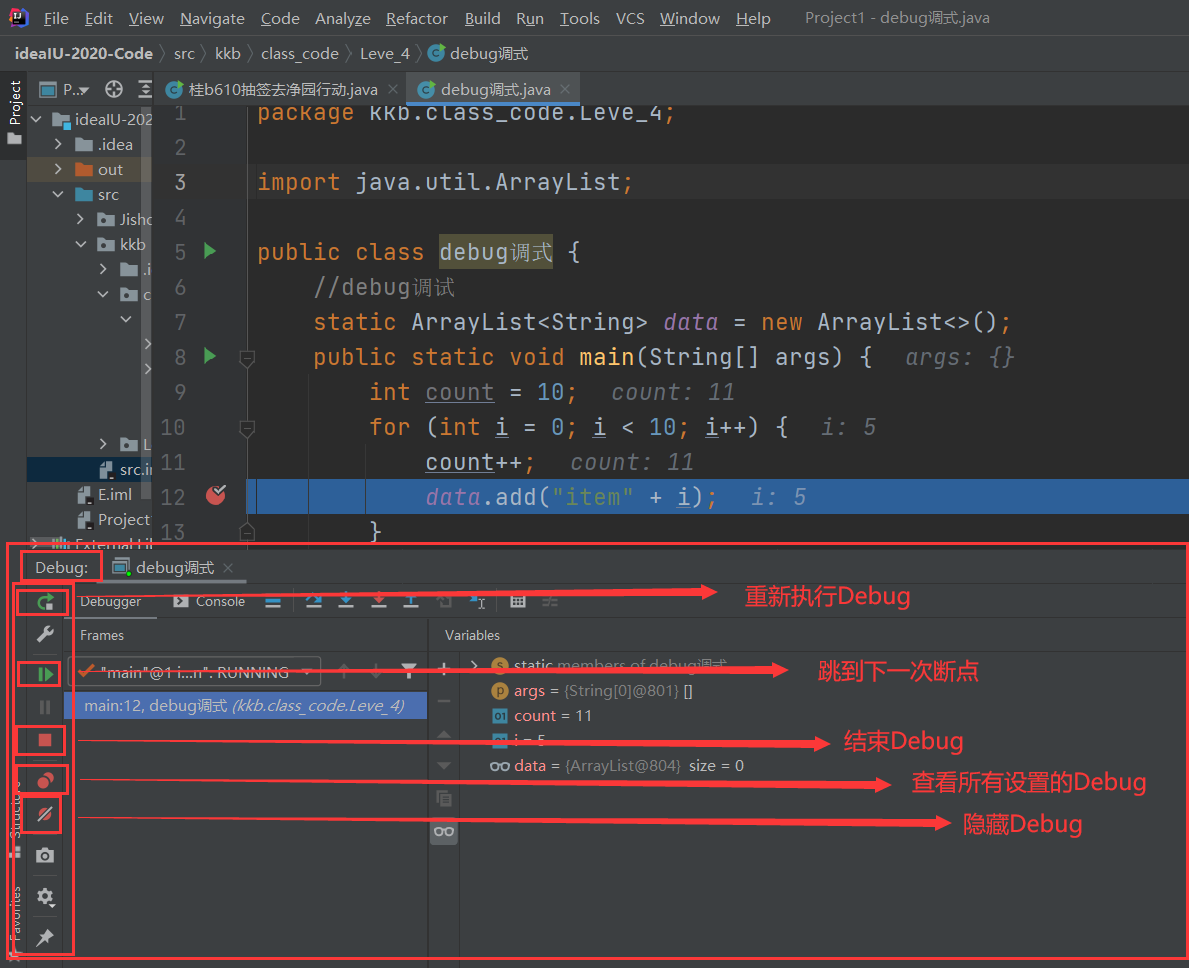Close the debug调式.java editor tab
Image resolution: width=1189 pixels, height=968 pixels.
[x=565, y=89]
